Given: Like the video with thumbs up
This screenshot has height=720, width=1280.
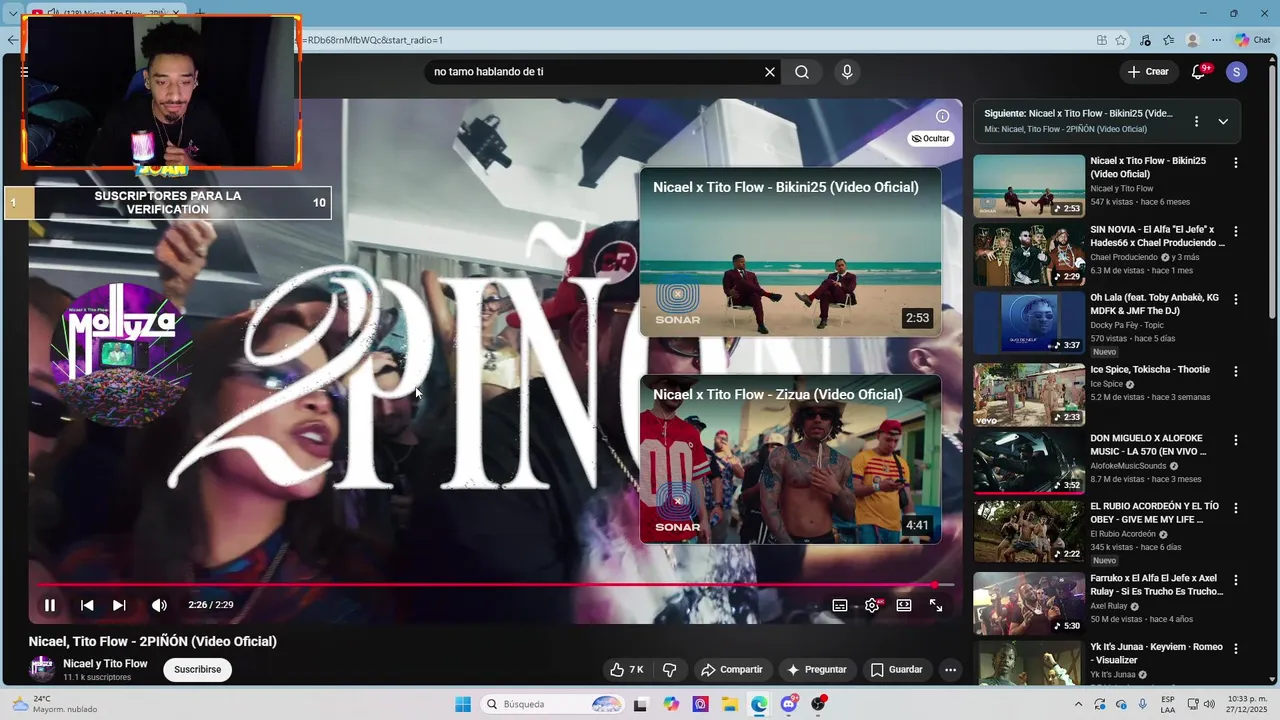Looking at the screenshot, I should point(627,670).
